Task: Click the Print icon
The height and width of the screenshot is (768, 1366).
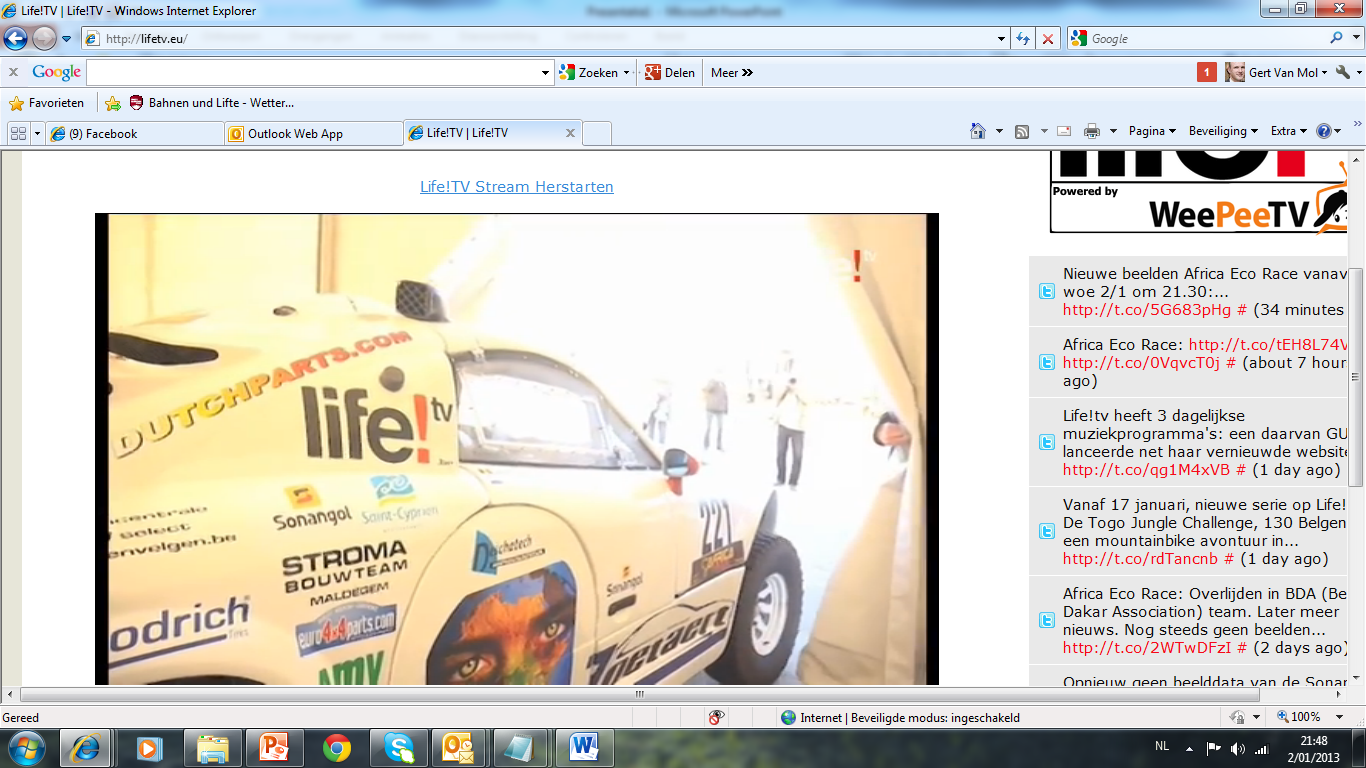Action: tap(1092, 131)
